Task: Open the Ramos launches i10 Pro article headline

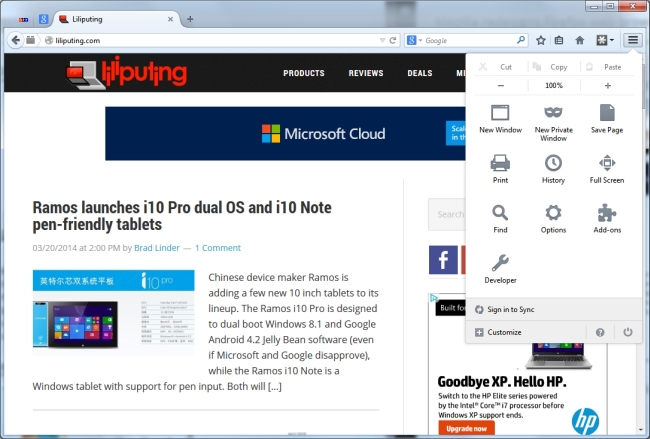Action: (182, 216)
